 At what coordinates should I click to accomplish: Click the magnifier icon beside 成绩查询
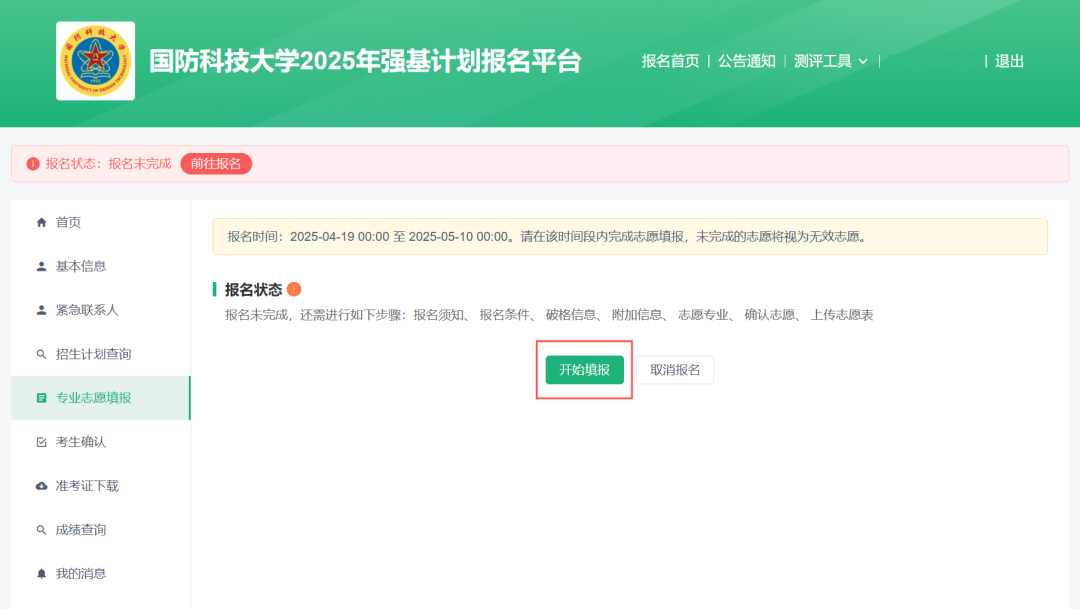[41, 530]
